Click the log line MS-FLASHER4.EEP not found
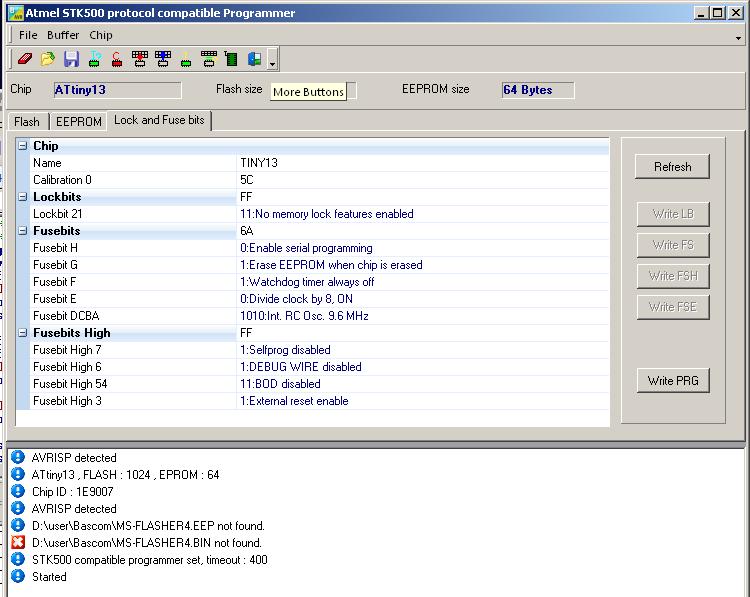 click(148, 526)
